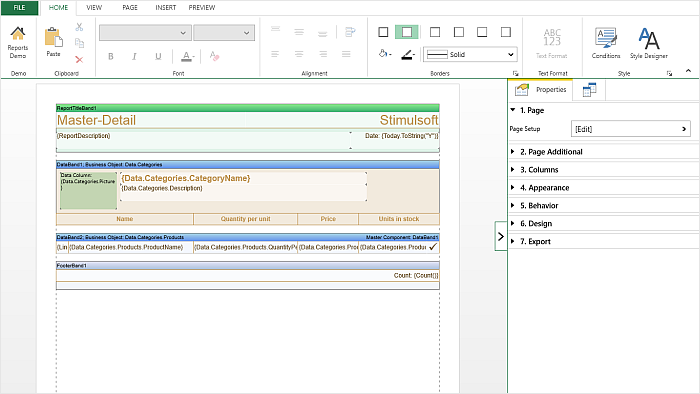Toggle Underline formatting
Viewport: 700px width, 394px height.
point(158,56)
